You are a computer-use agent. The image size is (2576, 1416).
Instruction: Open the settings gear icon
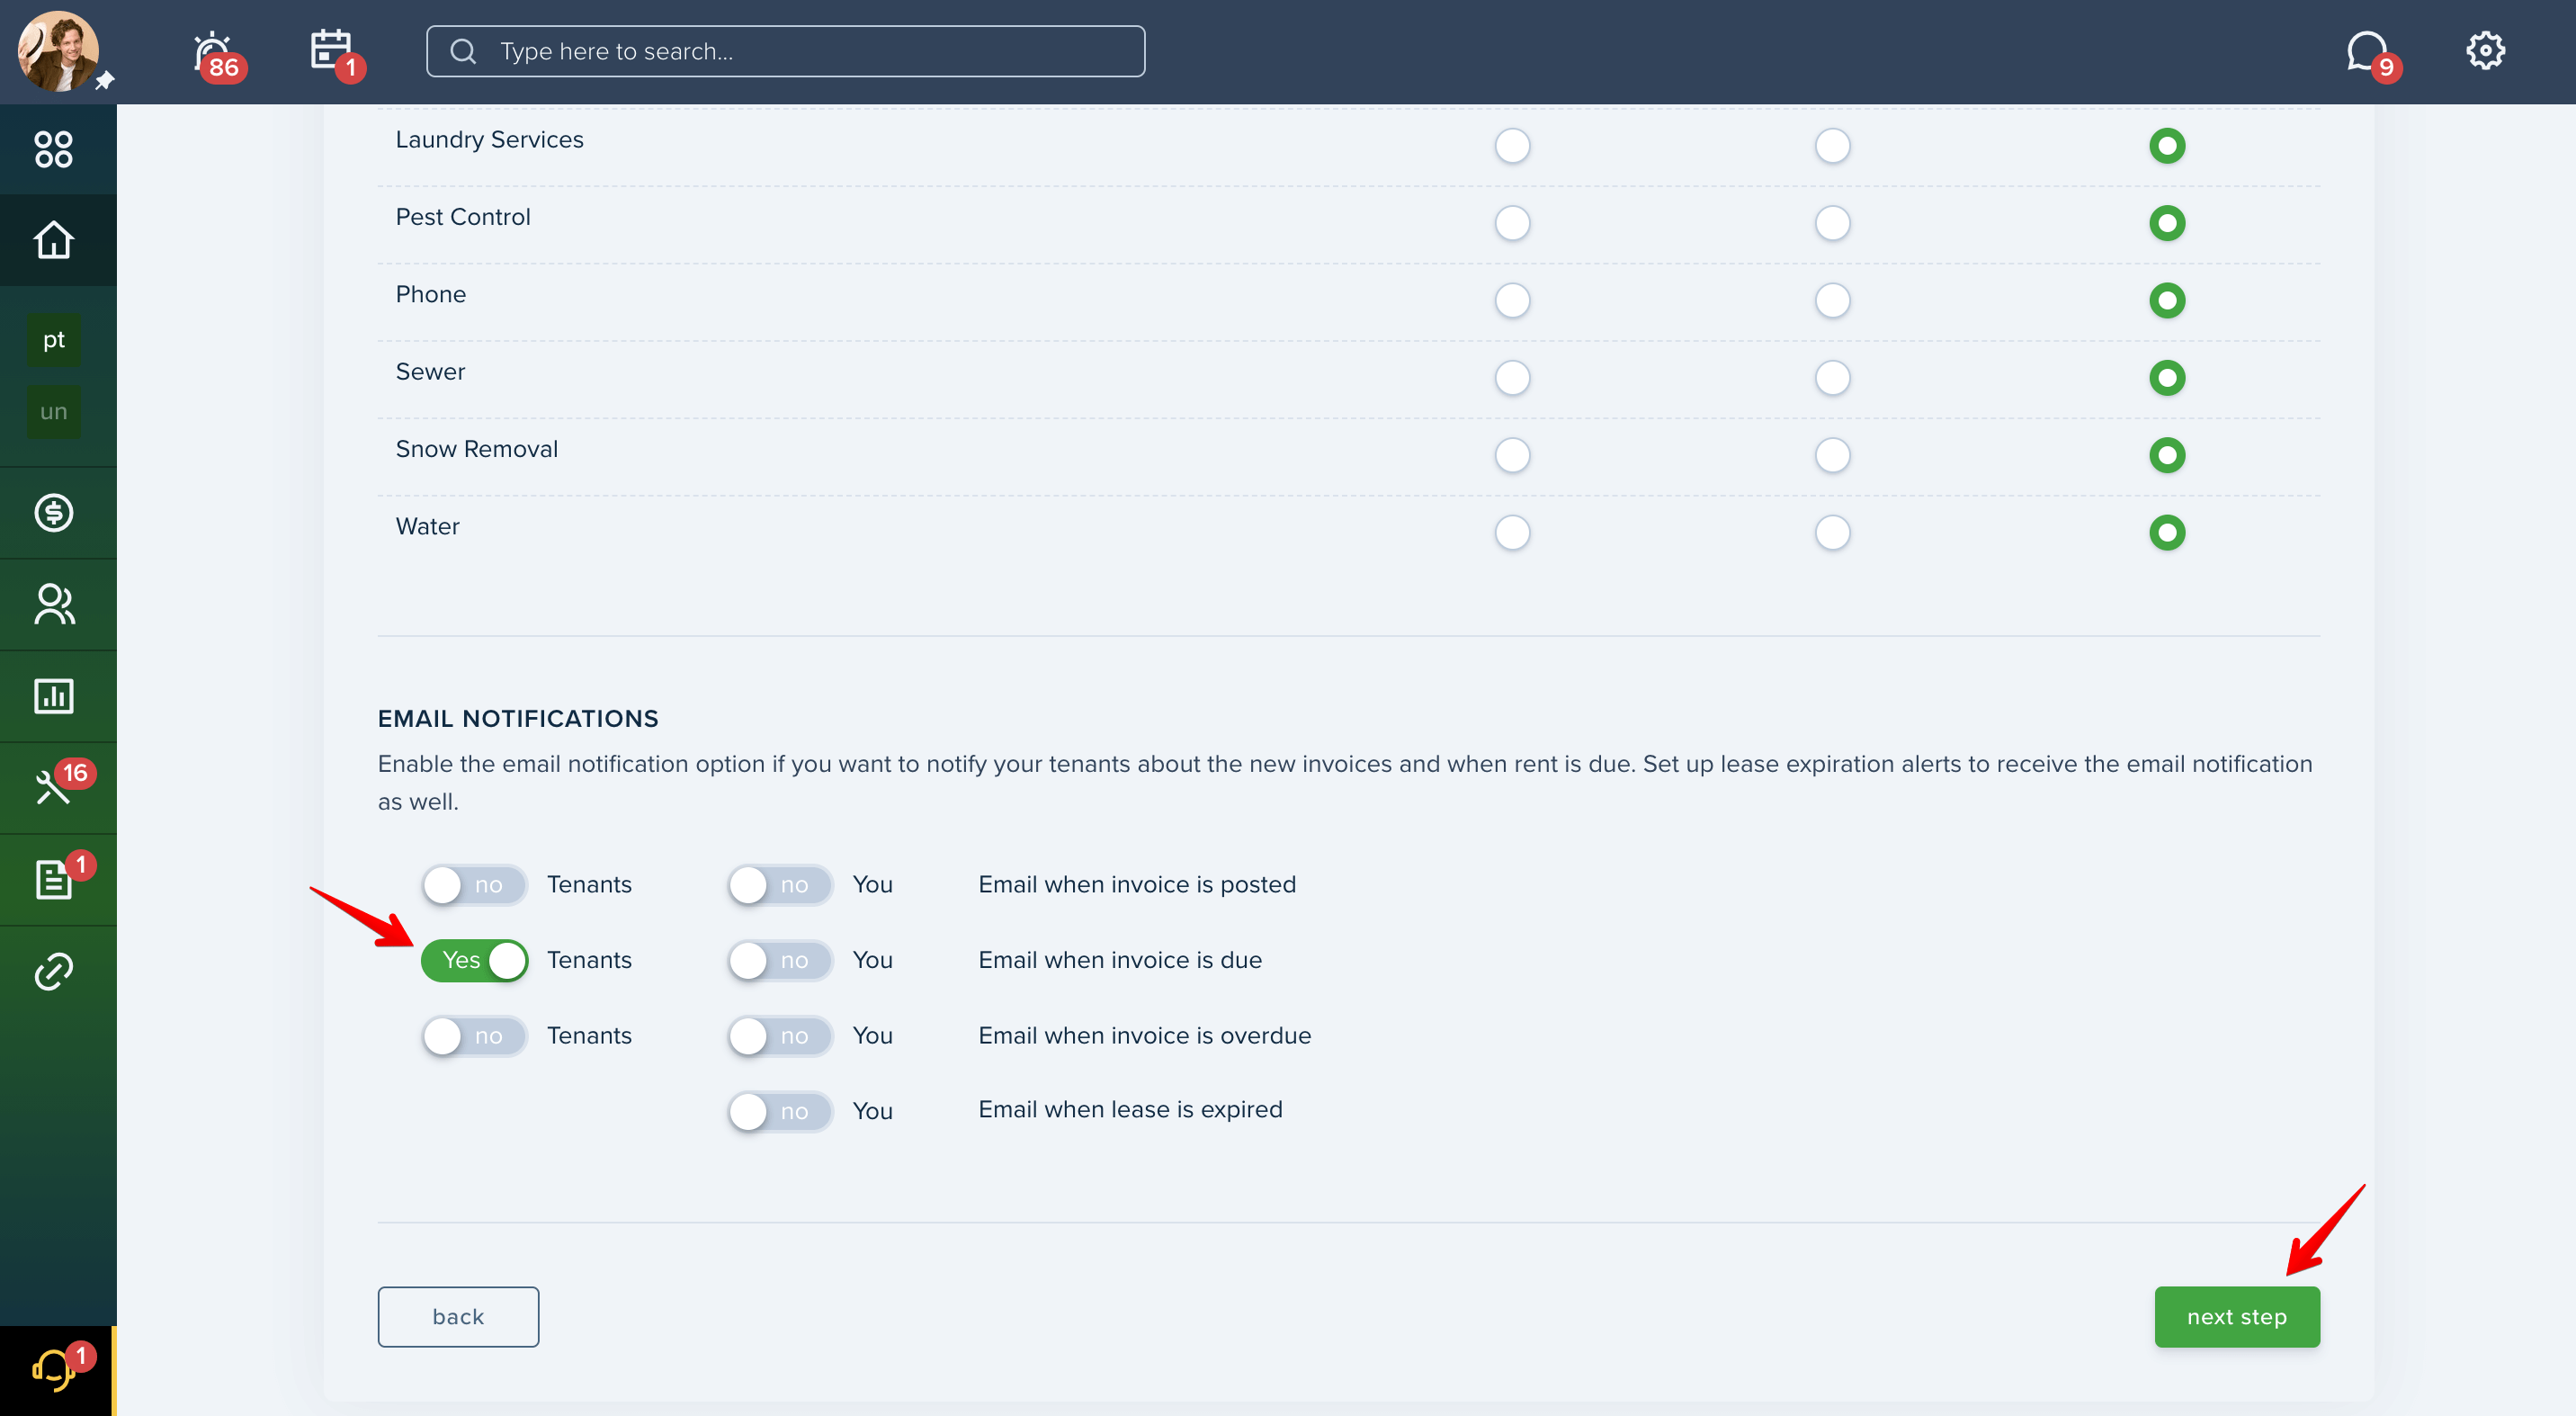(x=2485, y=51)
